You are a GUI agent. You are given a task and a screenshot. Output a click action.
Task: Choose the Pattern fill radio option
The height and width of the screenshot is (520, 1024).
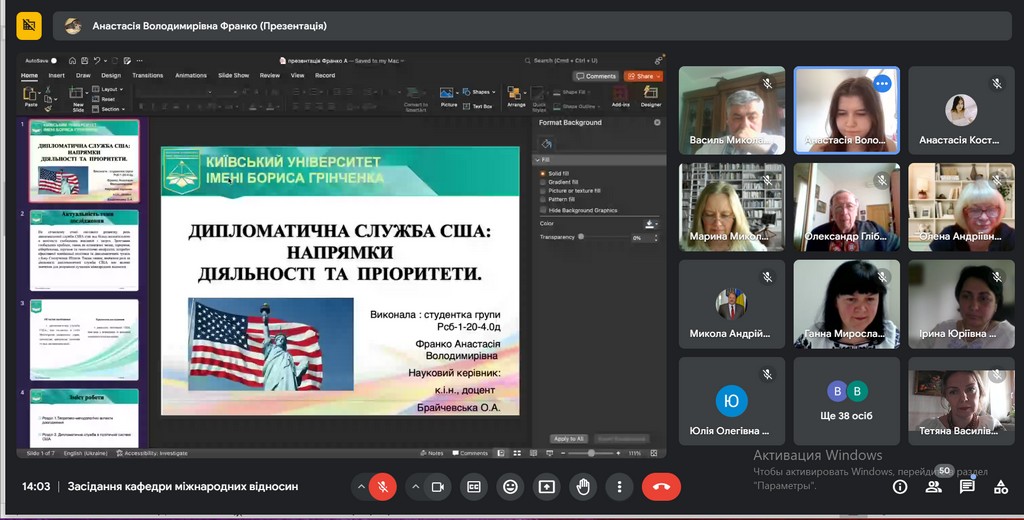tap(543, 199)
